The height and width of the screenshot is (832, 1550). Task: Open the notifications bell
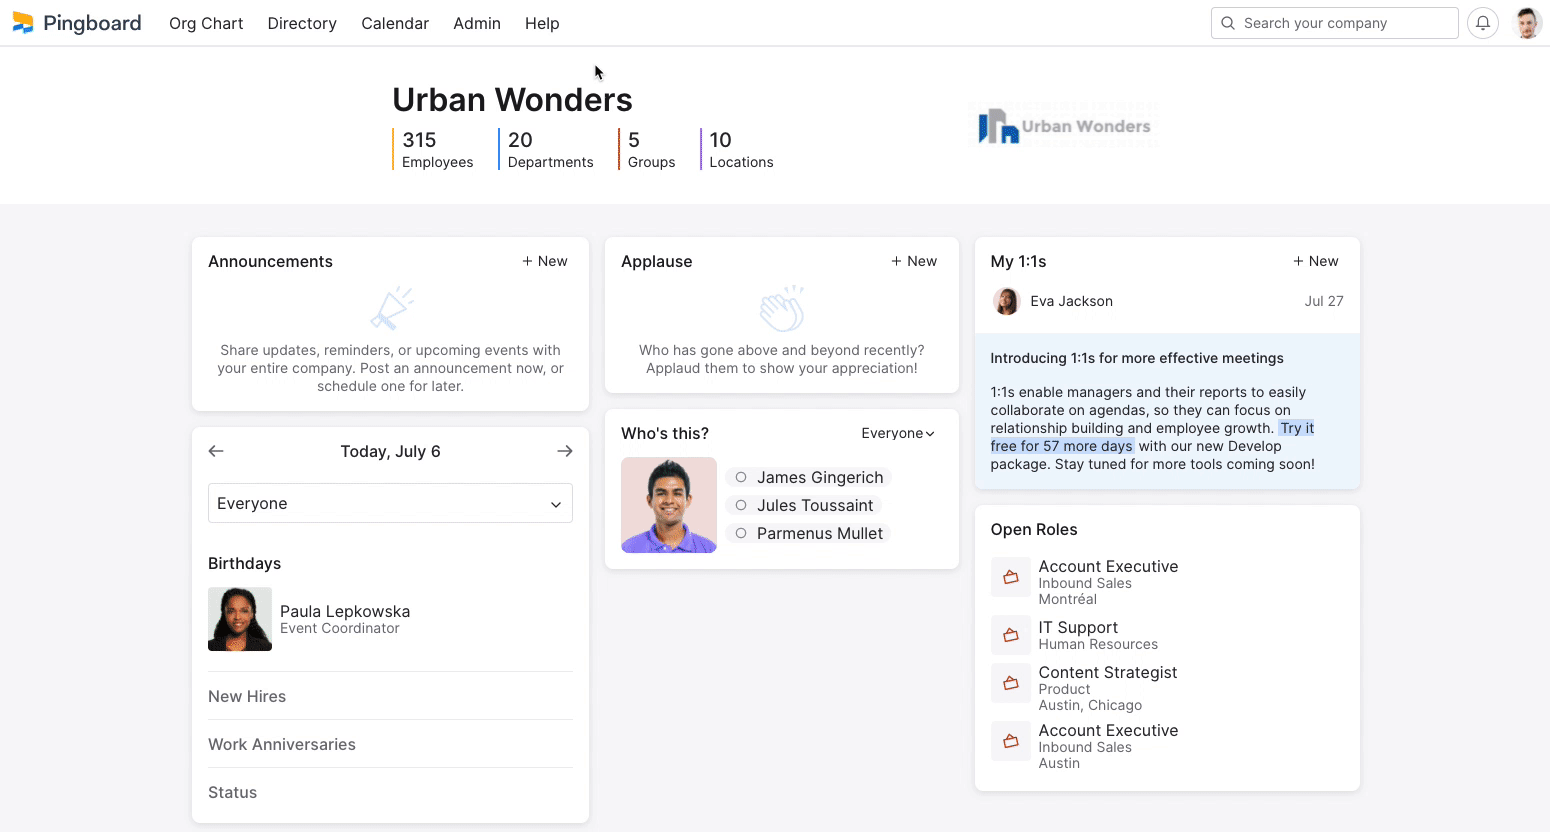[x=1482, y=23]
